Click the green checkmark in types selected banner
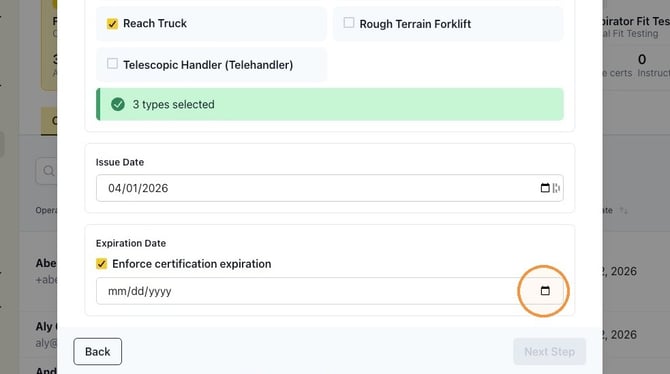Screen dimensions: 670x374 (x=118, y=104)
